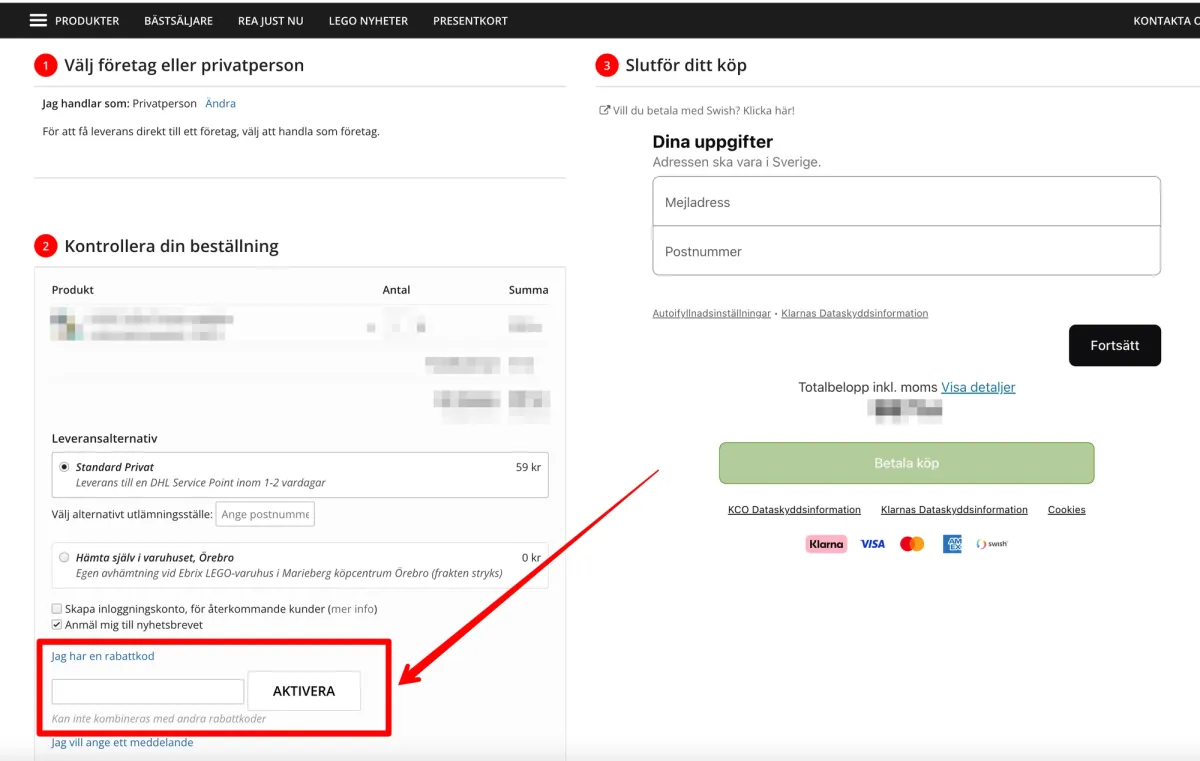This screenshot has width=1200, height=761.
Task: Focus the Mejladress input field
Action: [x=907, y=202]
